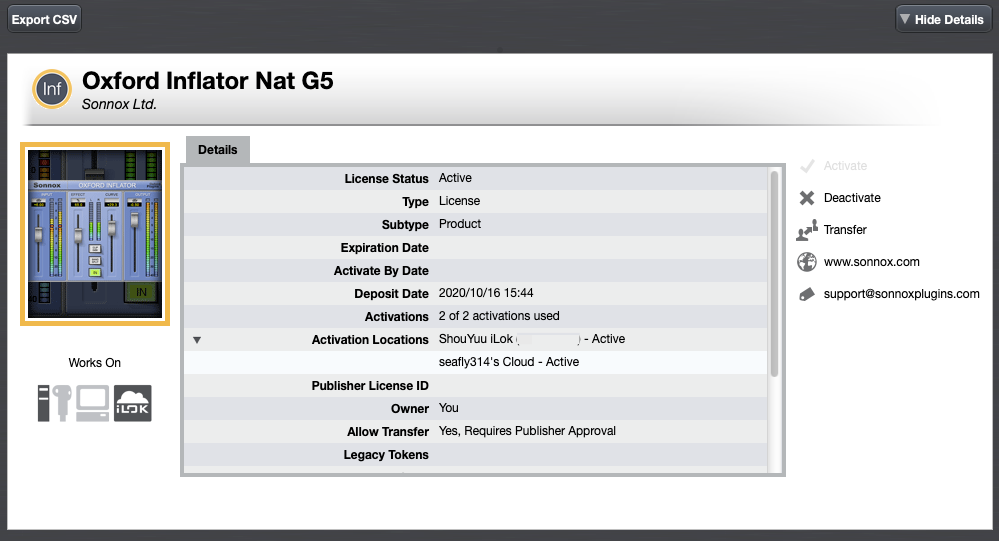Screen dimensions: 999x541
Task: Click the iLok USB key icon
Action: click(61, 403)
